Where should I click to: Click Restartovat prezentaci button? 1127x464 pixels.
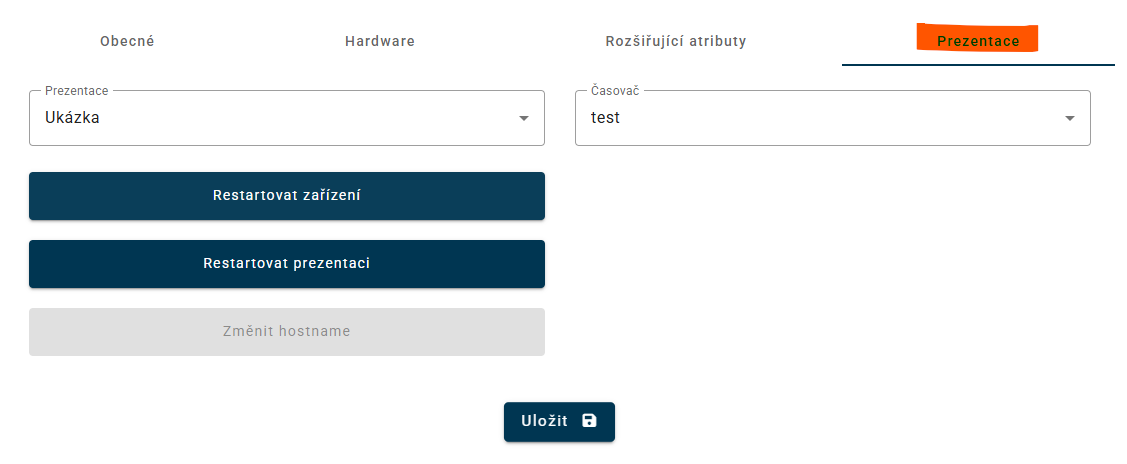coord(287,264)
